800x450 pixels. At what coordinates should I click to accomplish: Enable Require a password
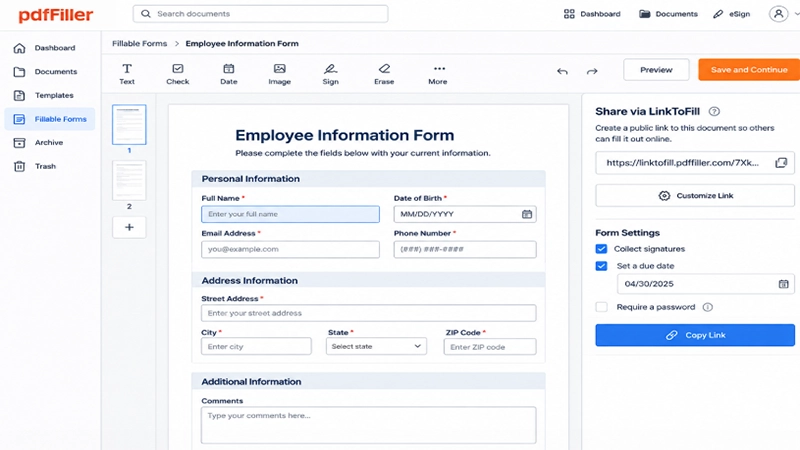click(x=602, y=307)
